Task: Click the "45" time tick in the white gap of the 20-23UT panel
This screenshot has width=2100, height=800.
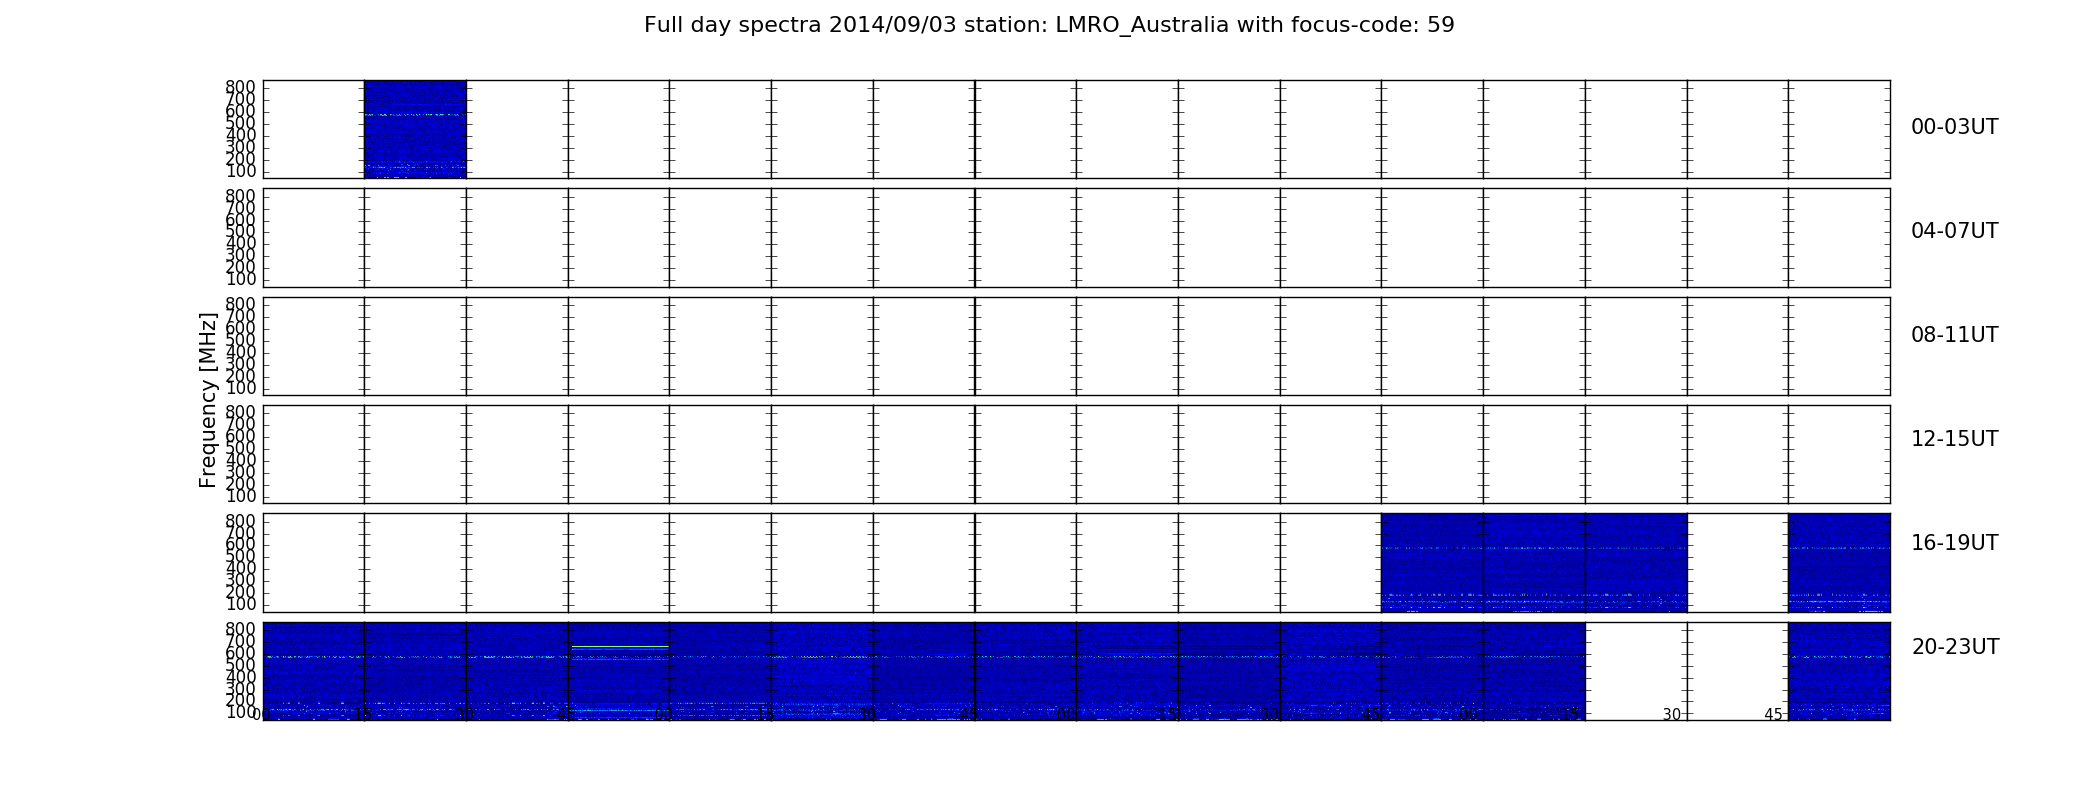Action: [x=1773, y=714]
